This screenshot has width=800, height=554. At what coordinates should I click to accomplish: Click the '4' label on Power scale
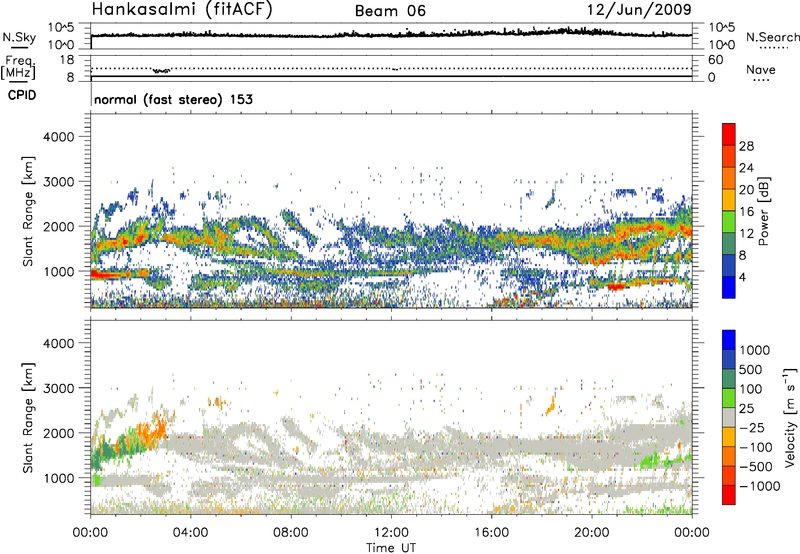tap(743, 277)
